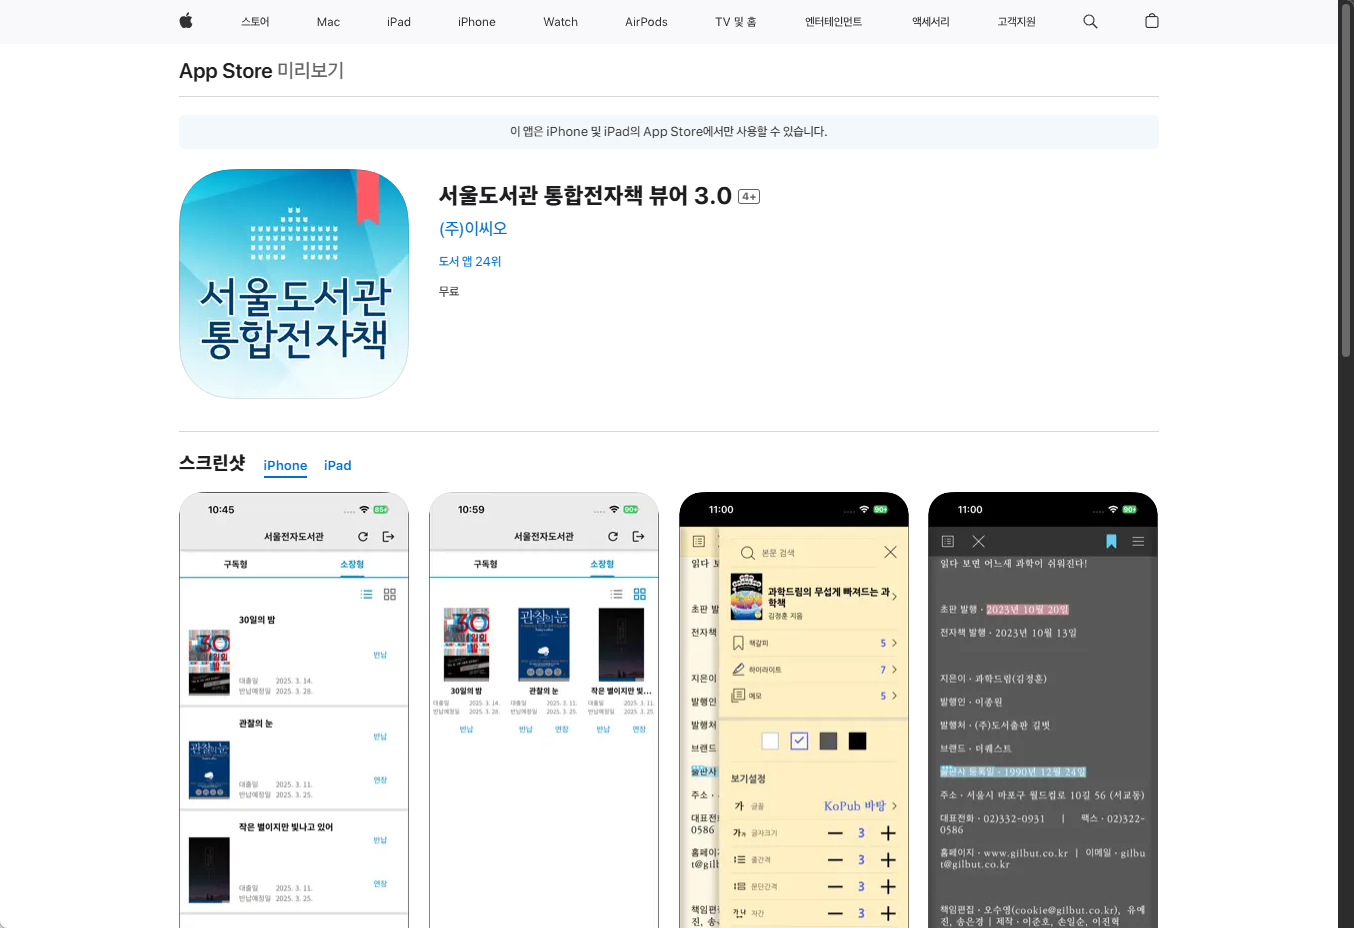Expand the 책갈피 row chevron

coord(894,643)
